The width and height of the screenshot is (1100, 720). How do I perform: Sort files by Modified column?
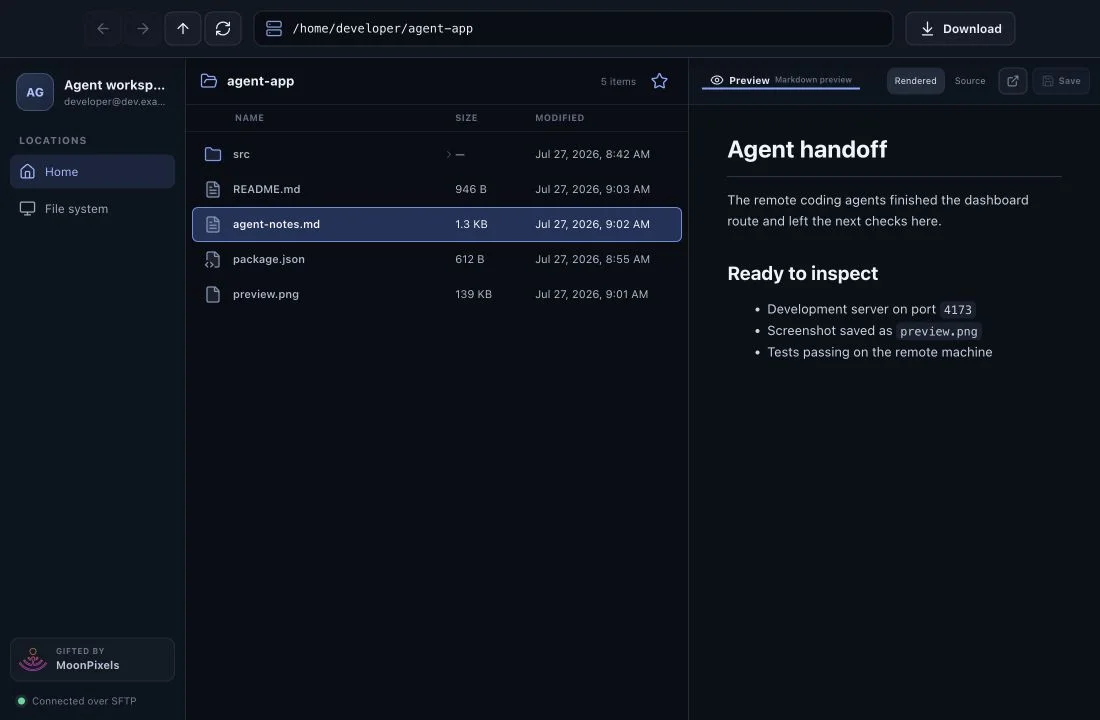[560, 118]
